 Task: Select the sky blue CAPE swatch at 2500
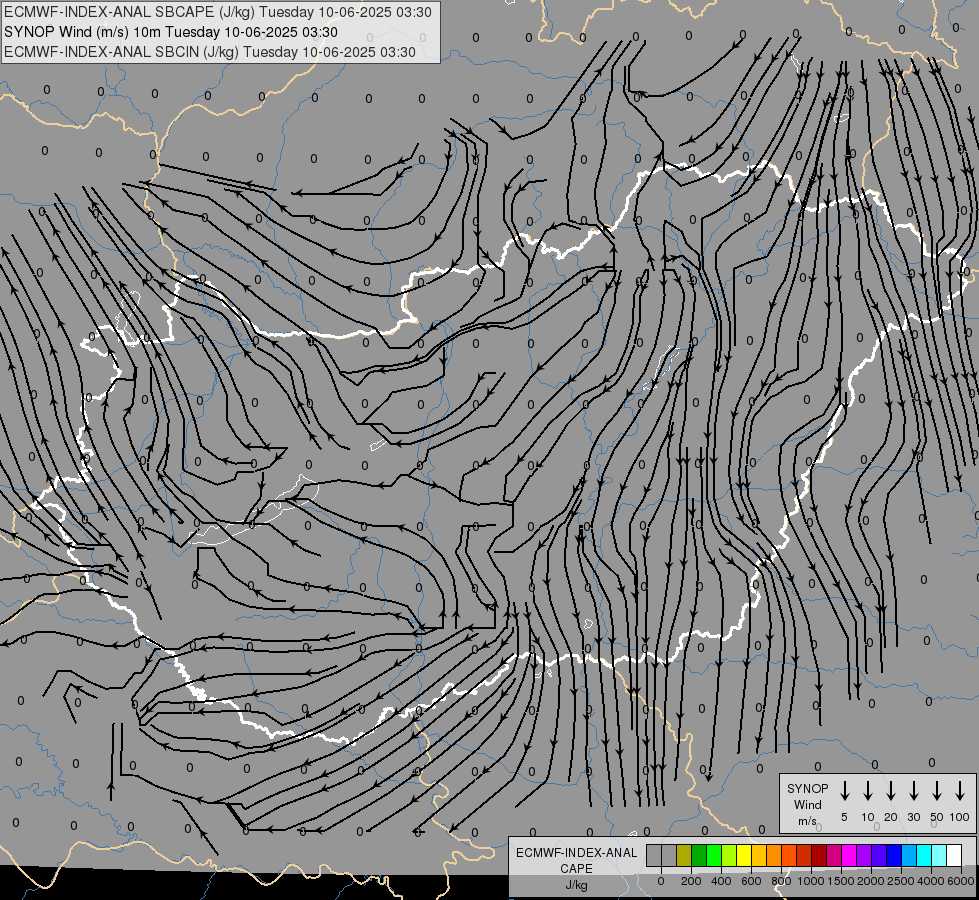pyautogui.click(x=910, y=855)
